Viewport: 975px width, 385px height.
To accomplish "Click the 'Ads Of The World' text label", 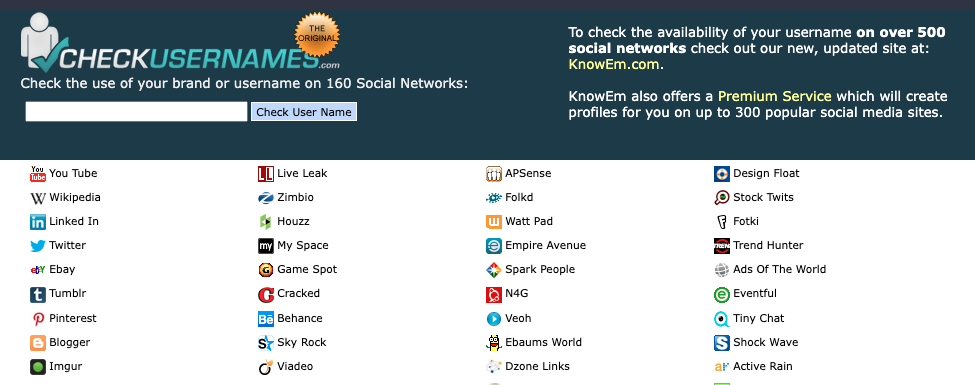I will (x=780, y=270).
